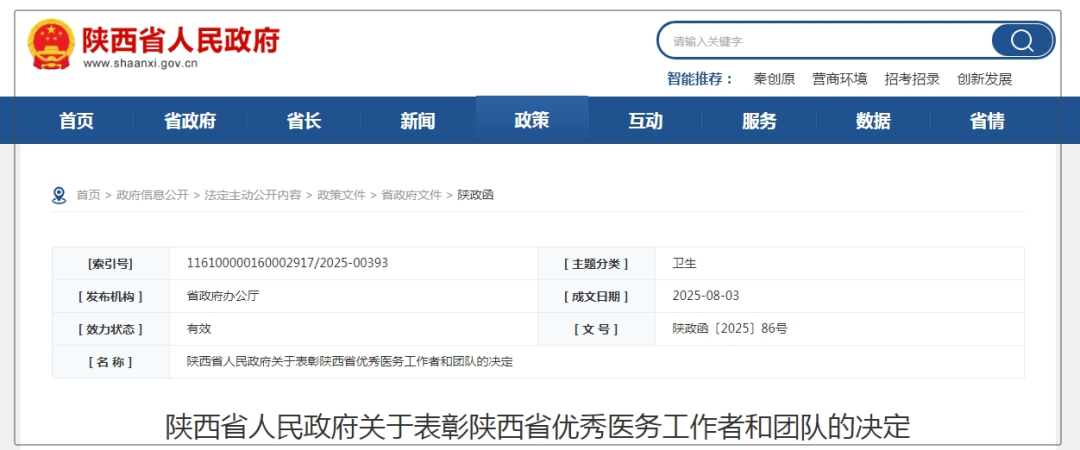Go to the 省情 navigation tab
1080x450 pixels.
coord(987,121)
